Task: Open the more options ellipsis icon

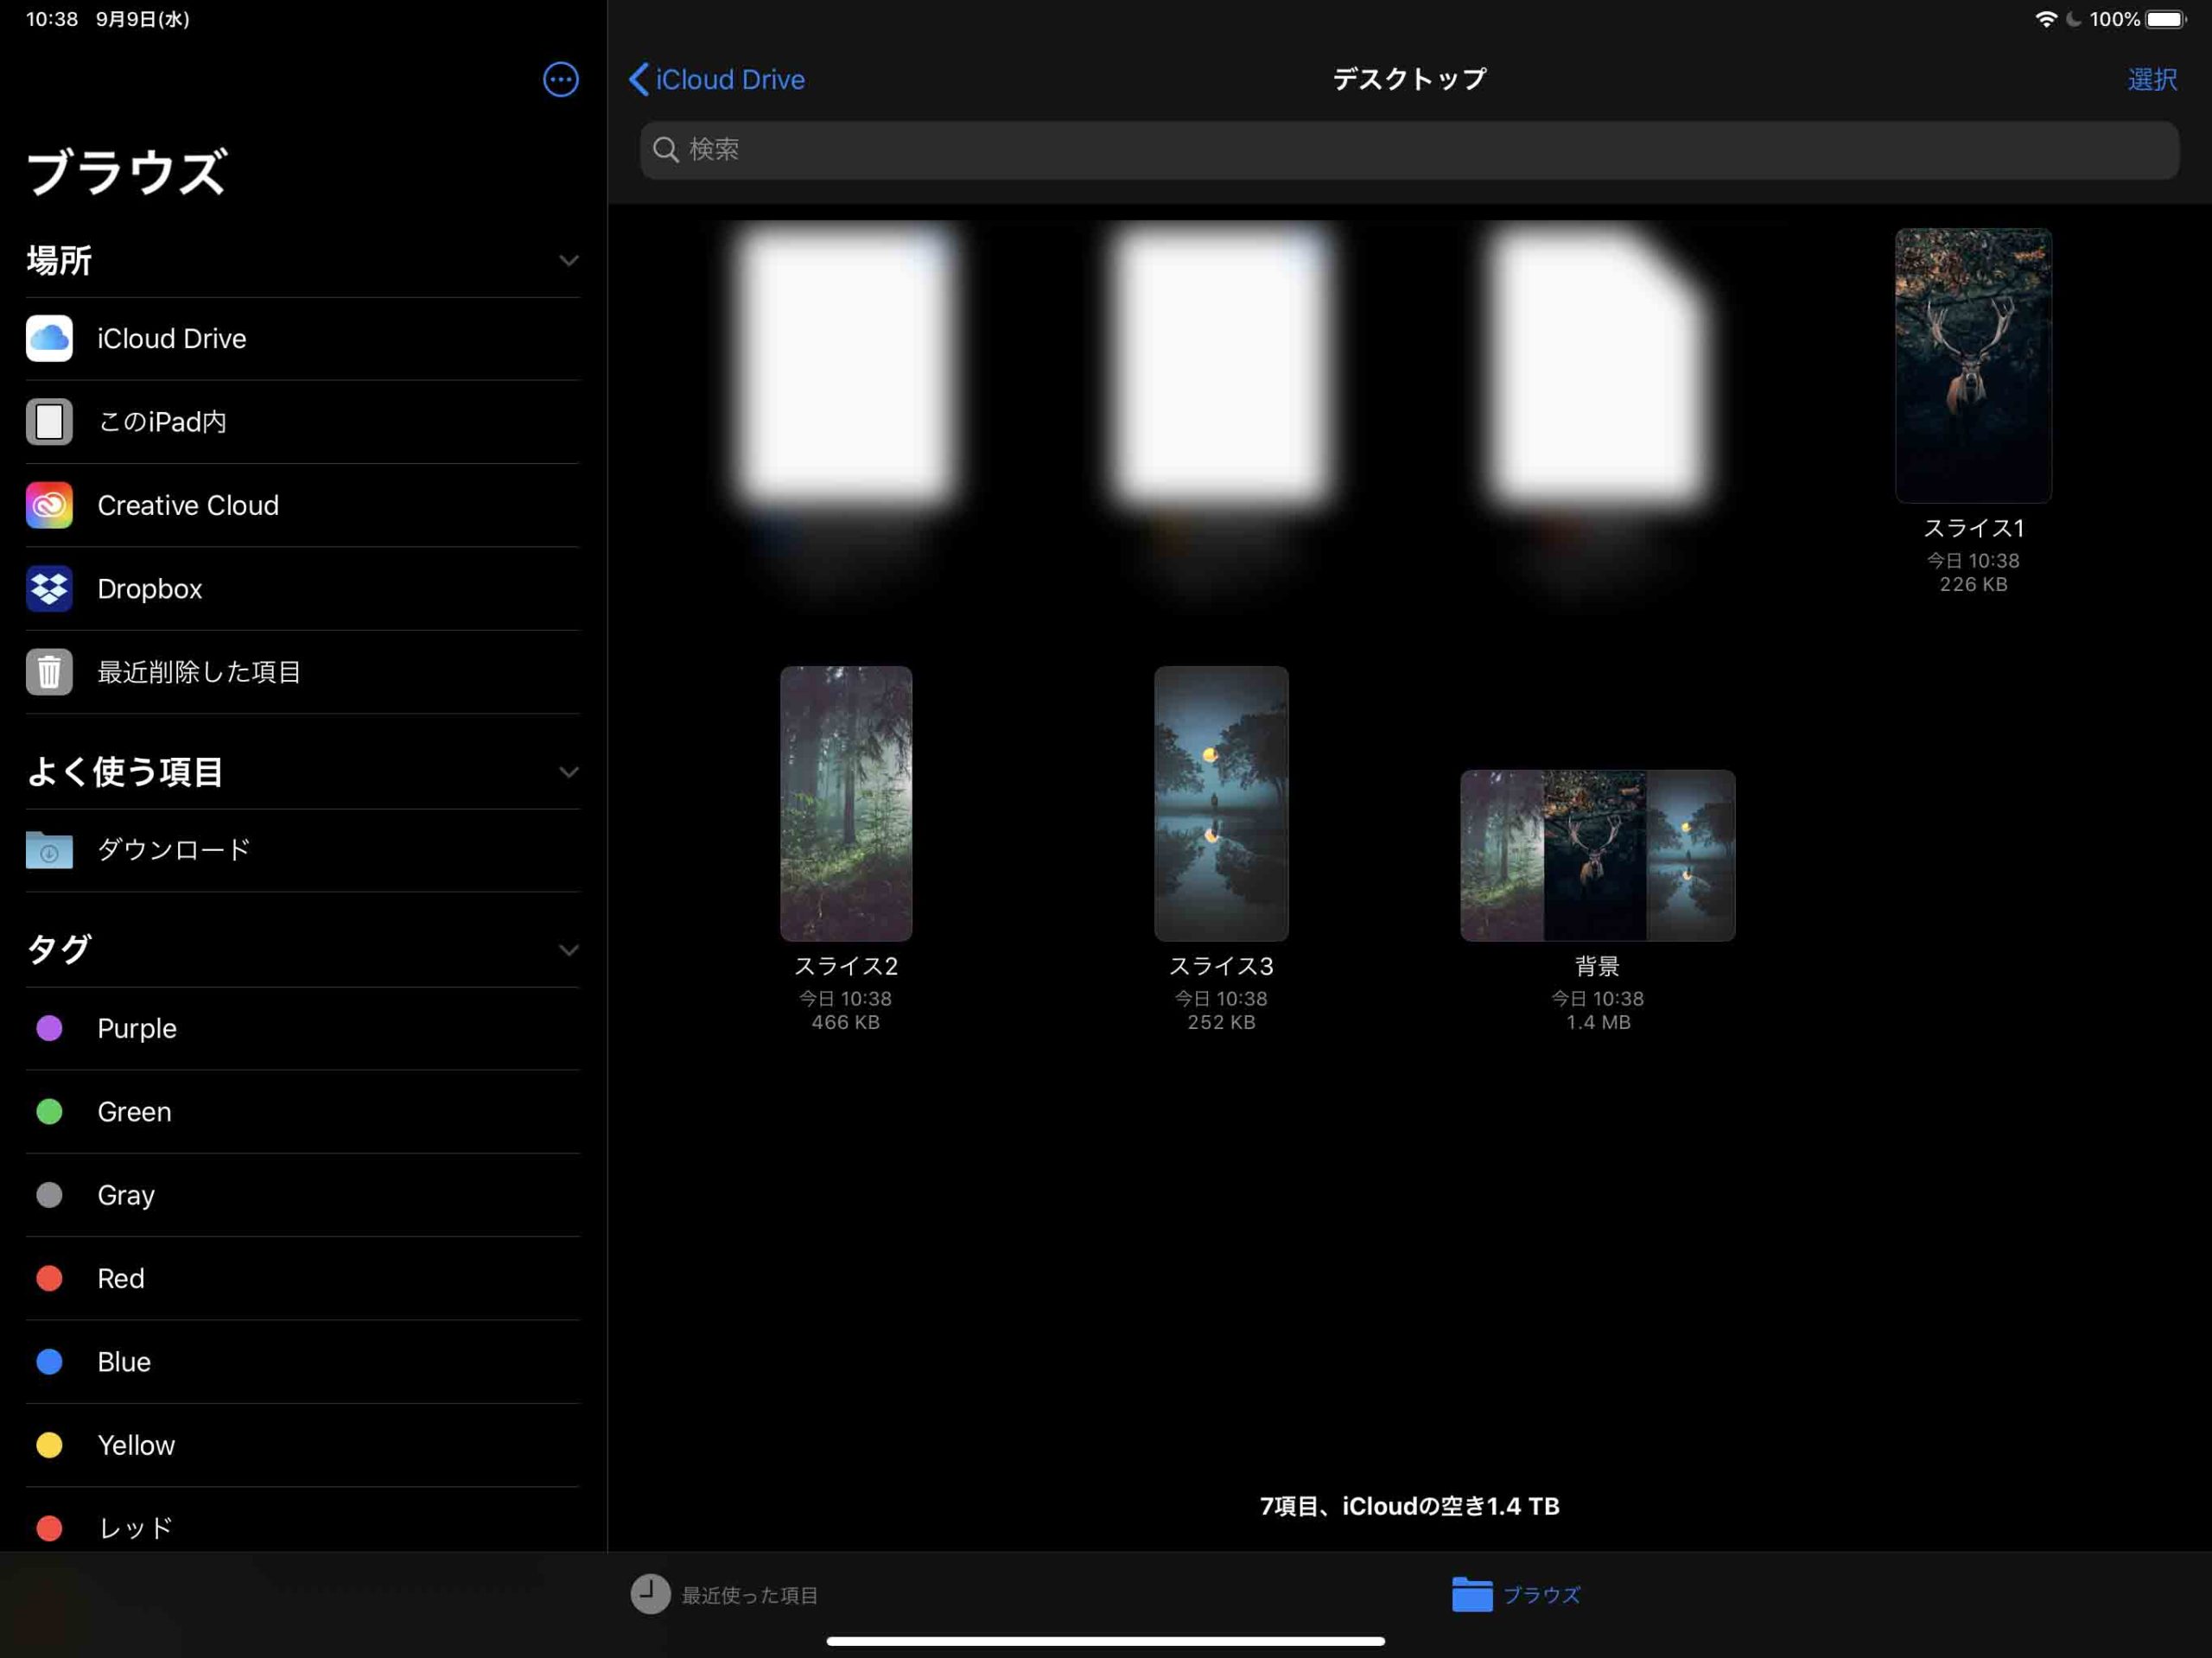Action: tap(560, 79)
